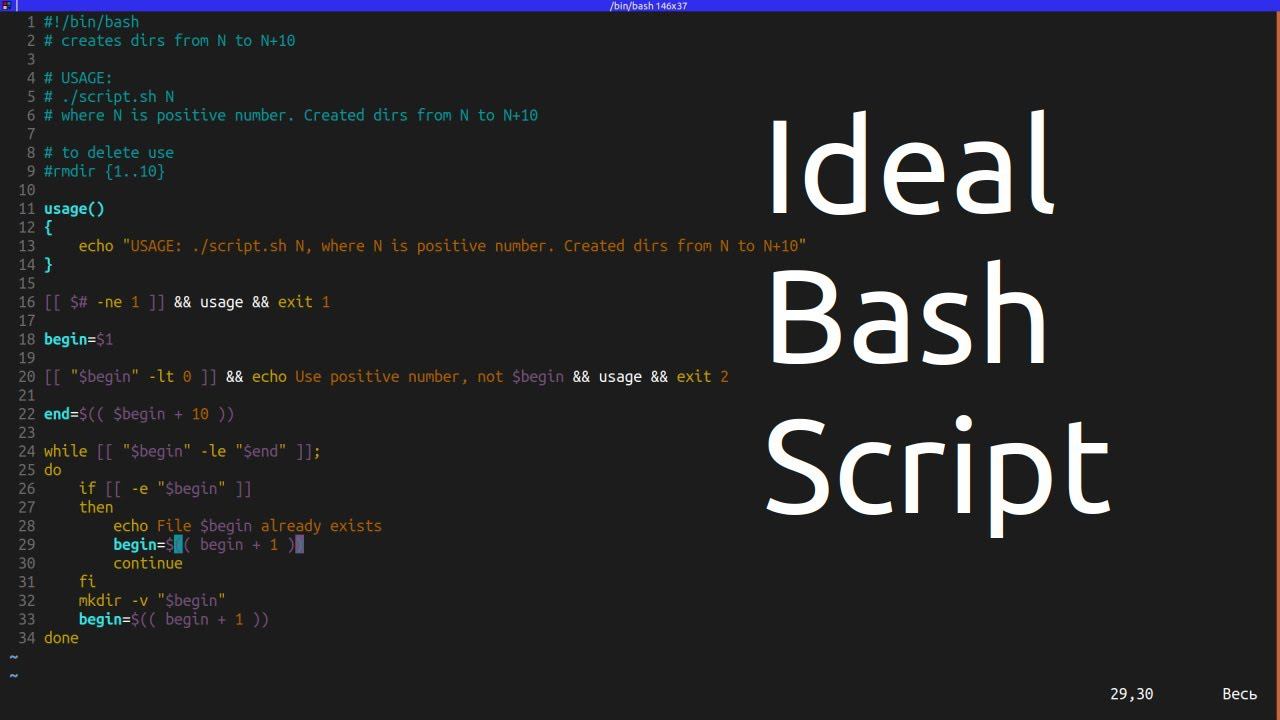Click the terminal window icon in the title bar
The image size is (1280, 720).
(x=6, y=5)
